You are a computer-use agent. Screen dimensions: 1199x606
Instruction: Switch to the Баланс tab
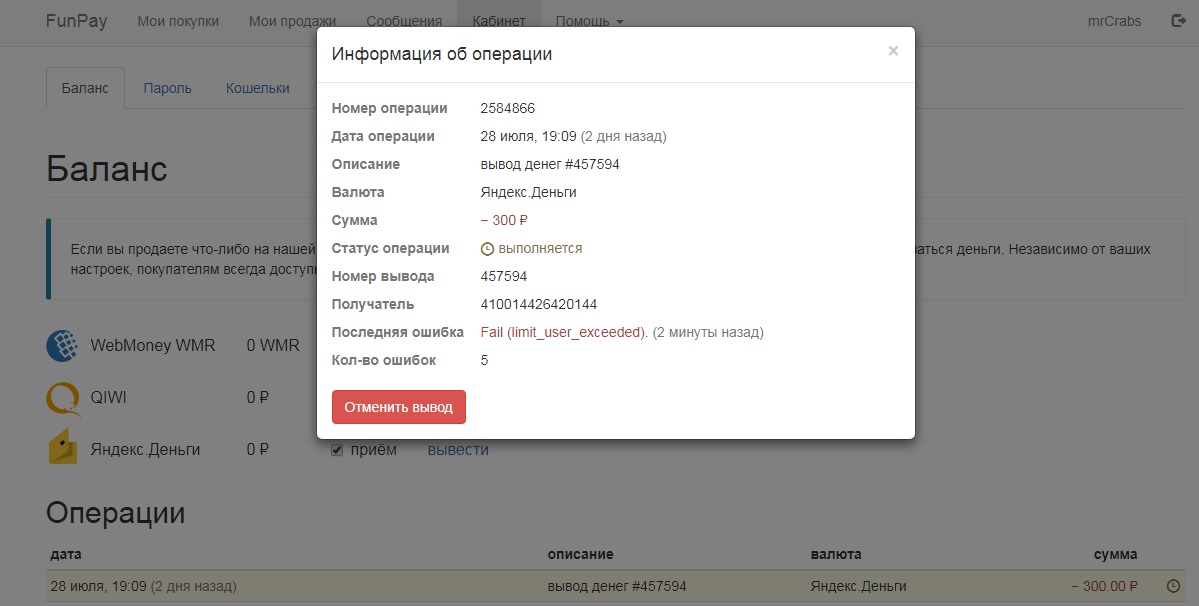click(x=85, y=88)
